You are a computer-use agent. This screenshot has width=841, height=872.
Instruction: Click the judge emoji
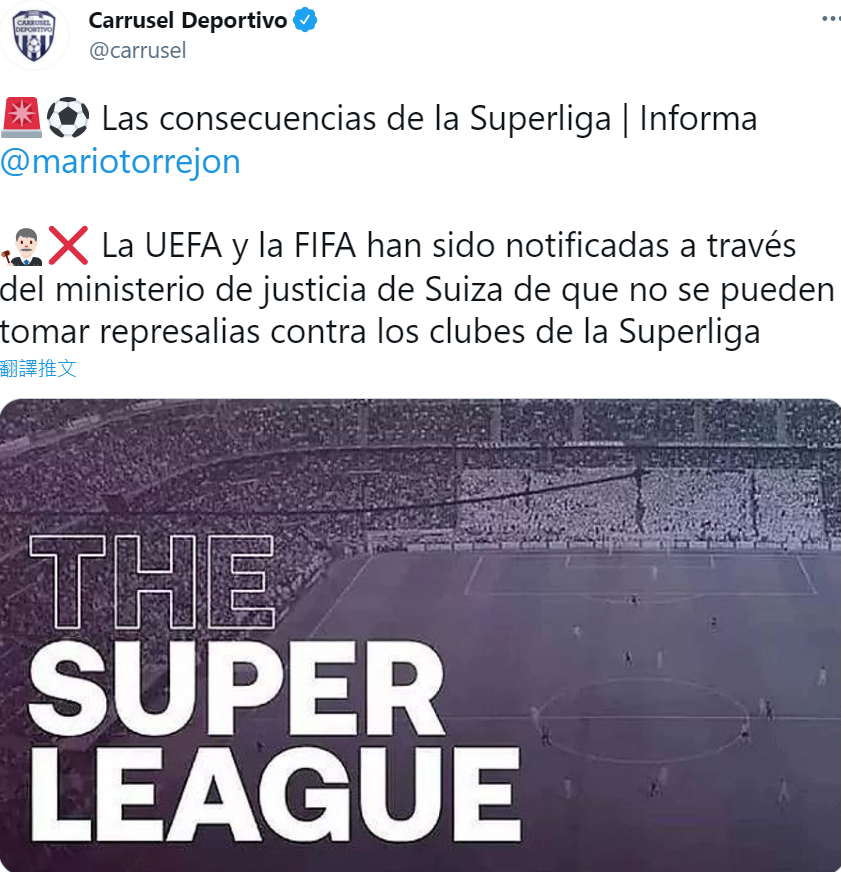pyautogui.click(x=22, y=246)
